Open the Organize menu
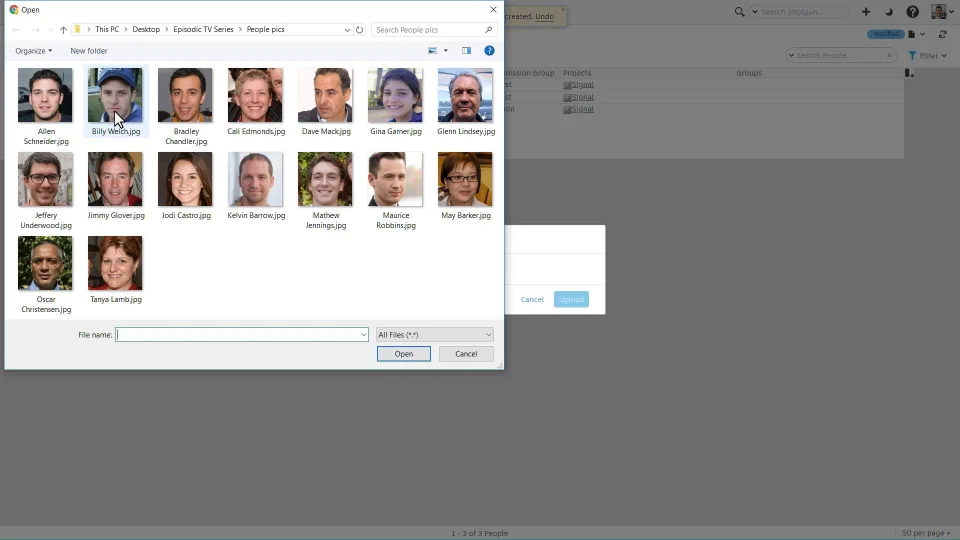Screen dimensions: 960x540 (x=34, y=51)
